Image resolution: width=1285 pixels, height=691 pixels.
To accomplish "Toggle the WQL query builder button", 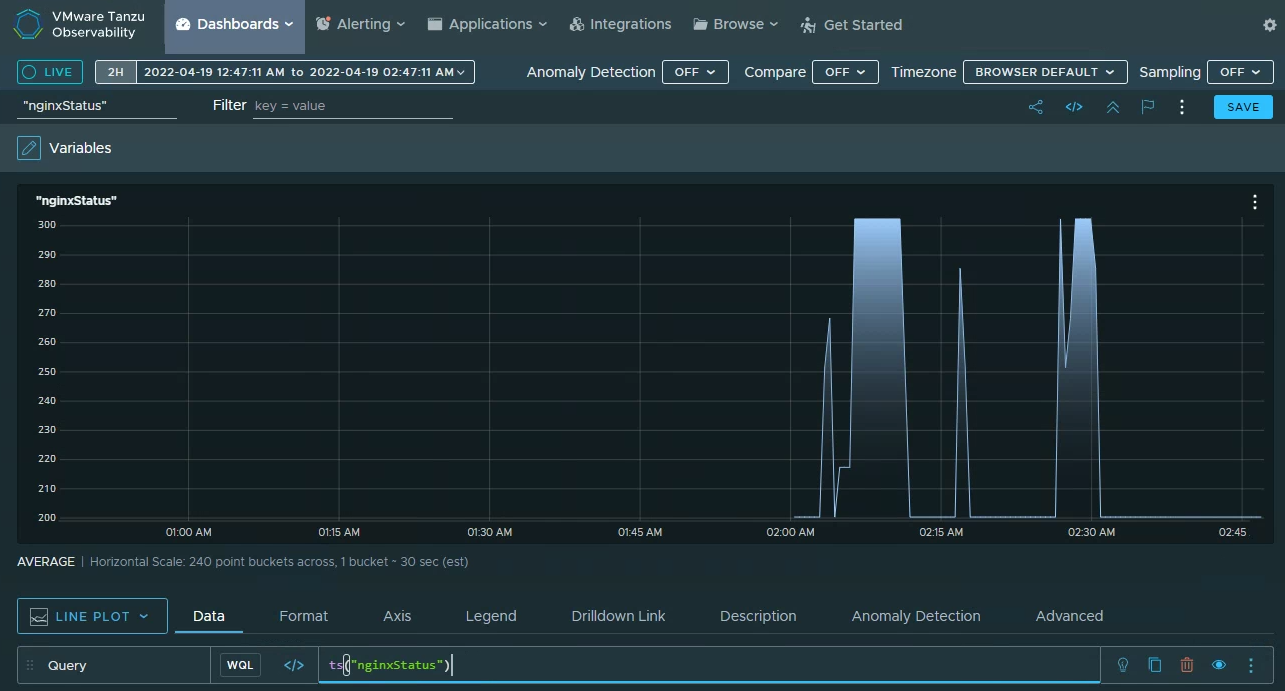I will tap(240, 665).
